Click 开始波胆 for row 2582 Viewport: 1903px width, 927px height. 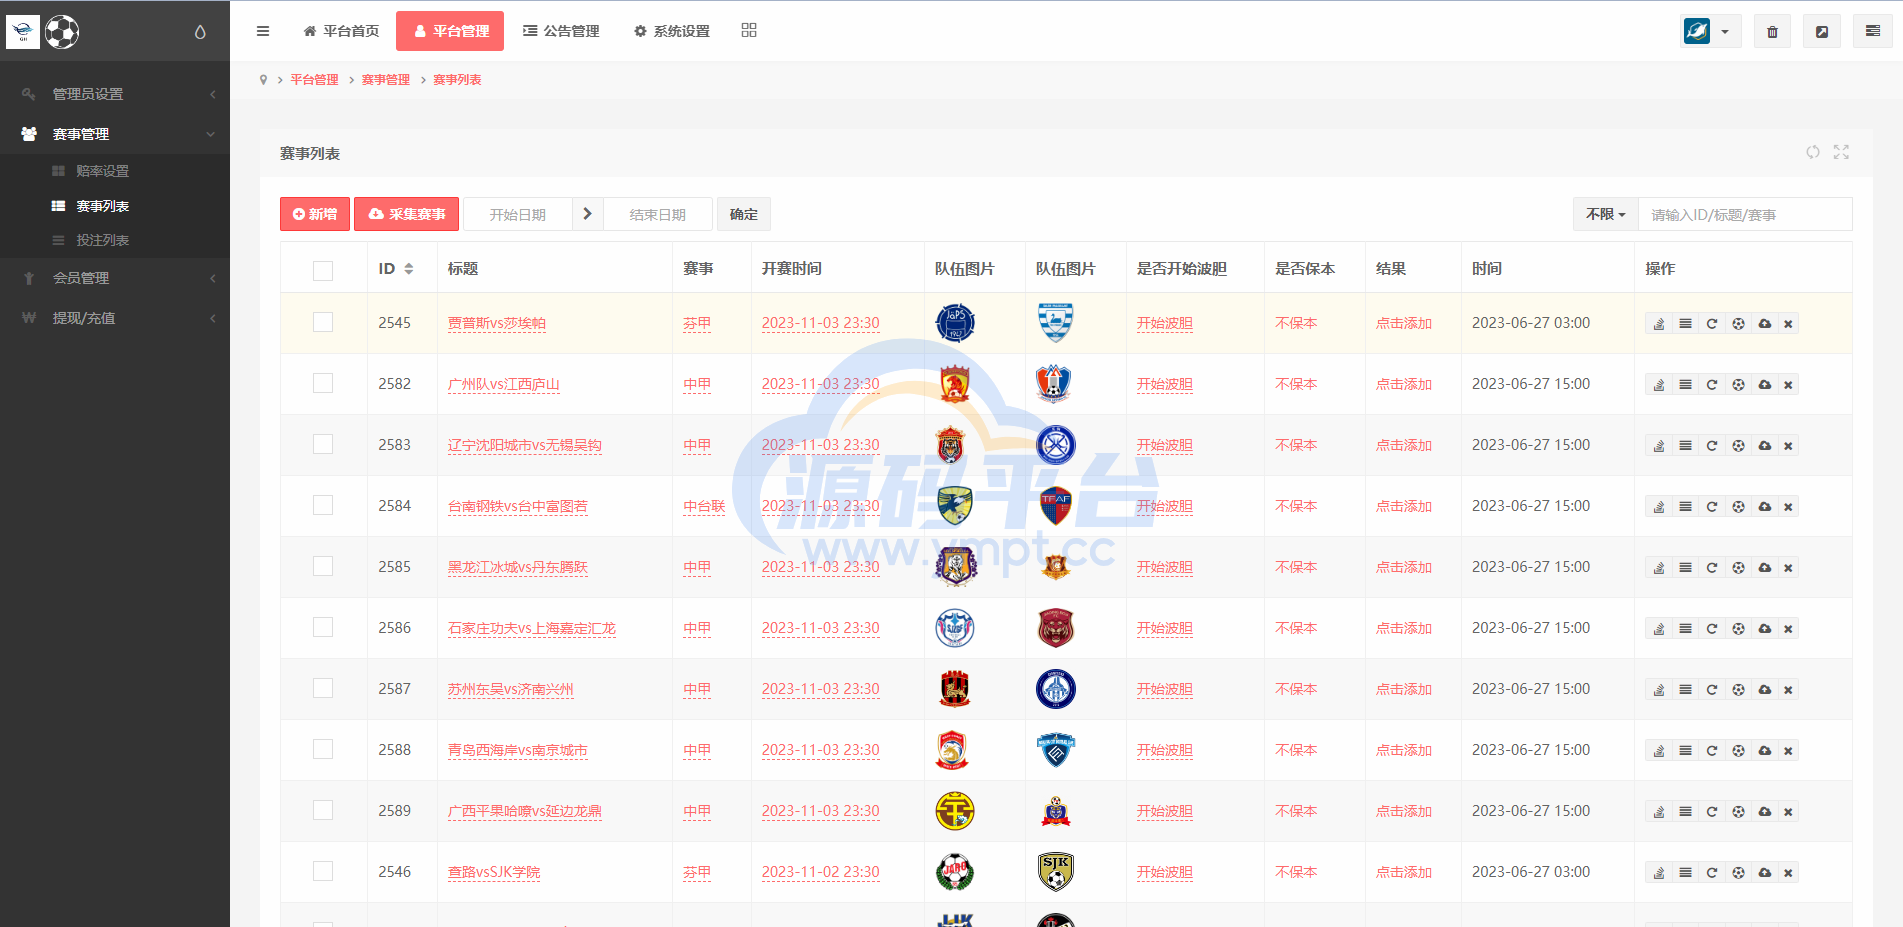pyautogui.click(x=1165, y=384)
